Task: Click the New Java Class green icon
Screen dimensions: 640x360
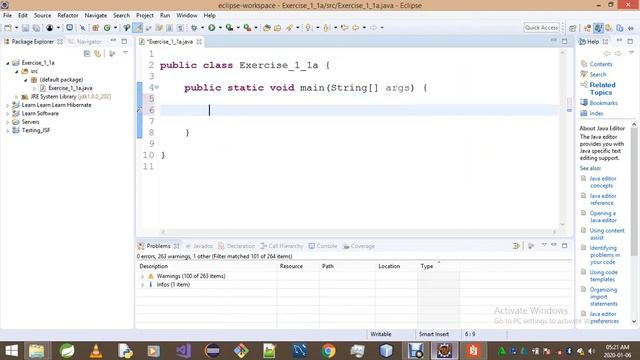Action: (107, 28)
